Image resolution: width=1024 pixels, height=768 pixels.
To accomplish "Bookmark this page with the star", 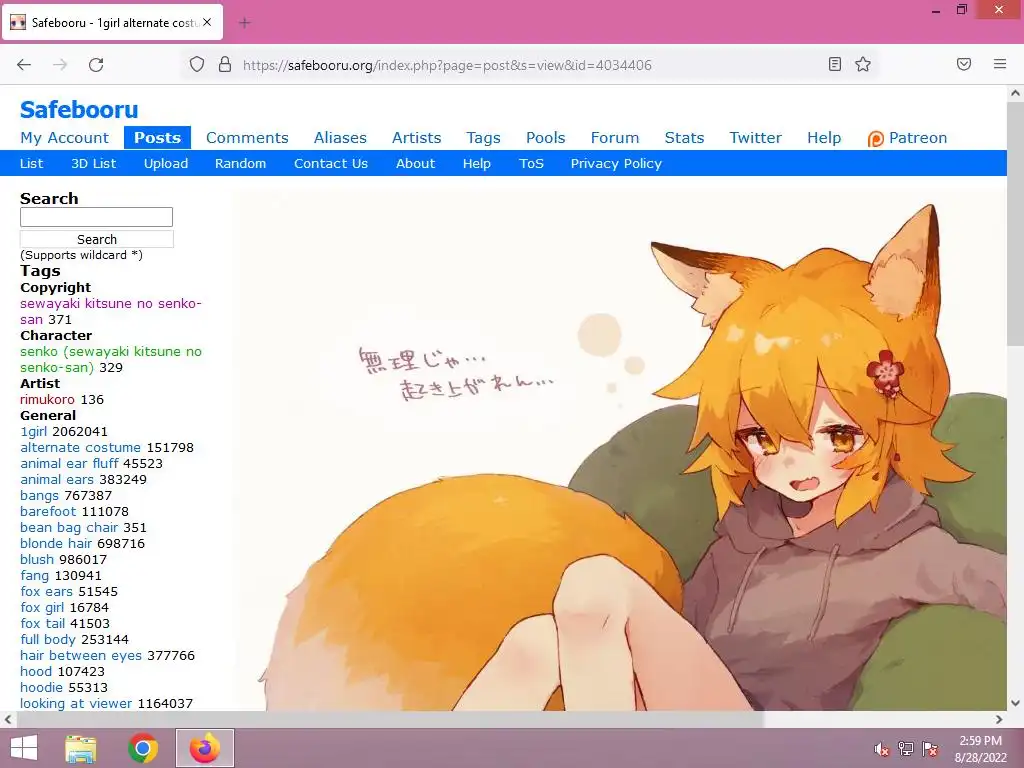I will pos(863,64).
